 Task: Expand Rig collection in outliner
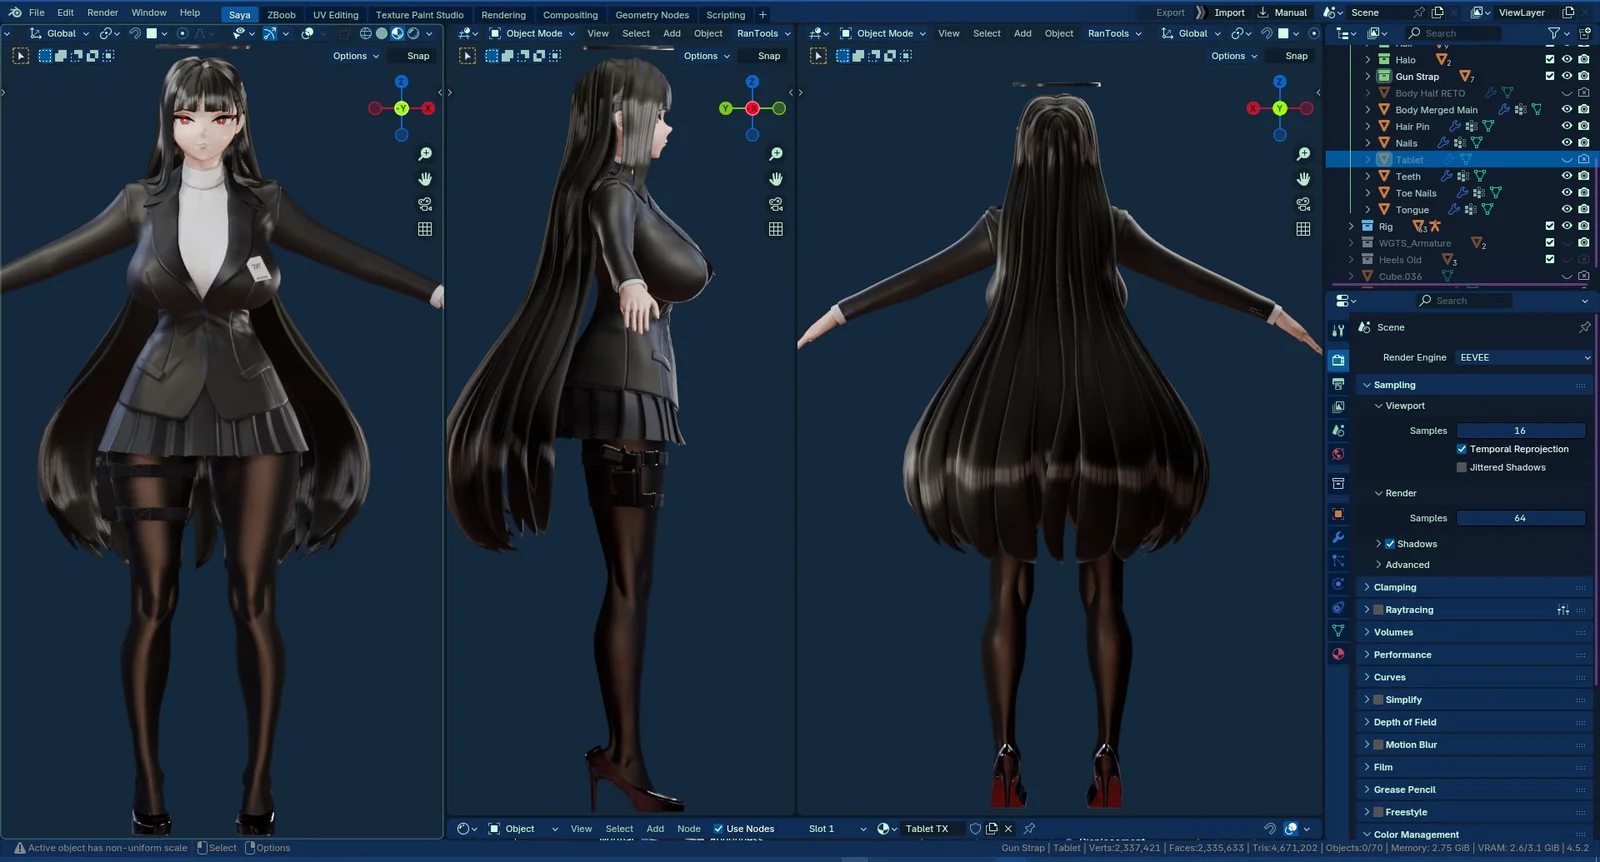tap(1351, 226)
